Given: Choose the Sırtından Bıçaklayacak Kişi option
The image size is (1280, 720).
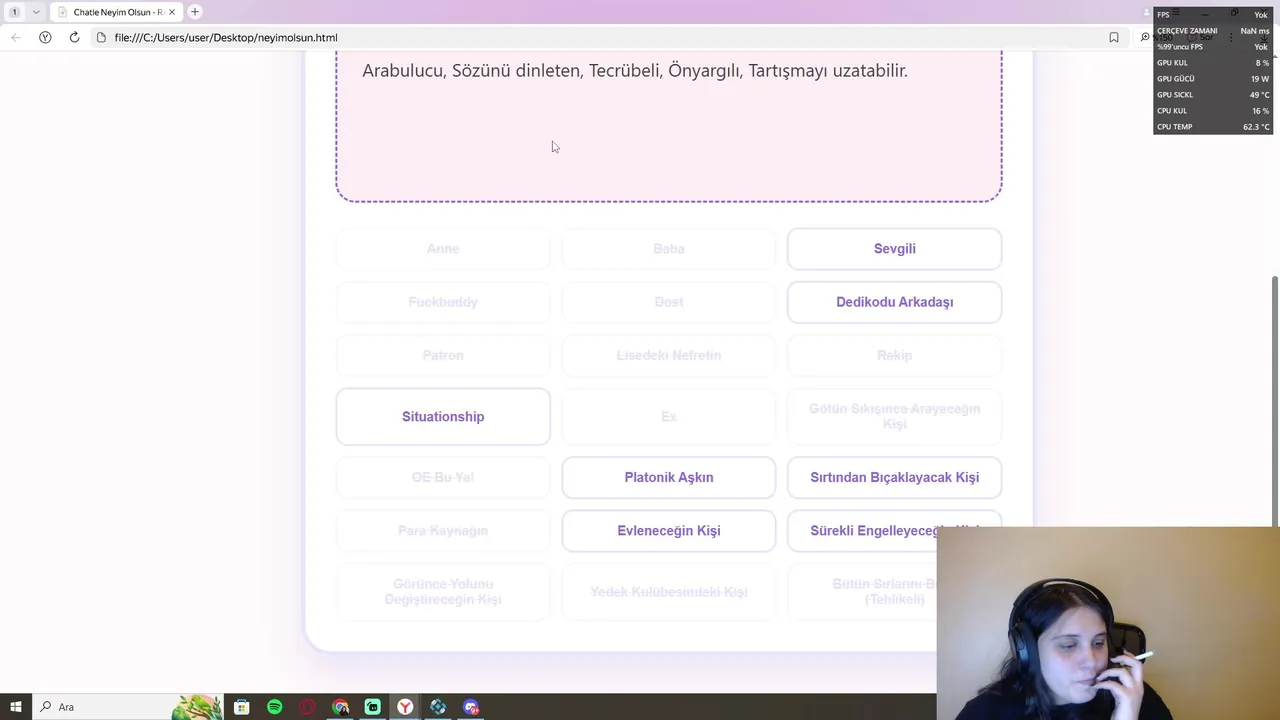Looking at the screenshot, I should pos(894,477).
